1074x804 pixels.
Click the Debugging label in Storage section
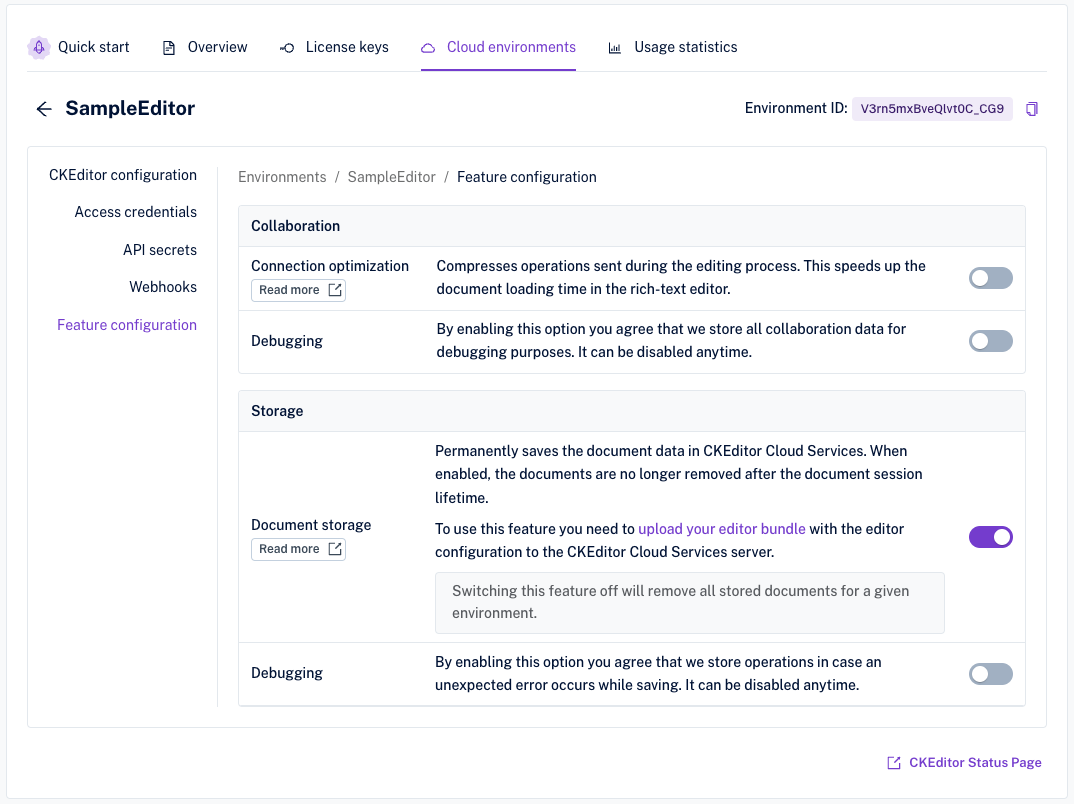click(286, 673)
